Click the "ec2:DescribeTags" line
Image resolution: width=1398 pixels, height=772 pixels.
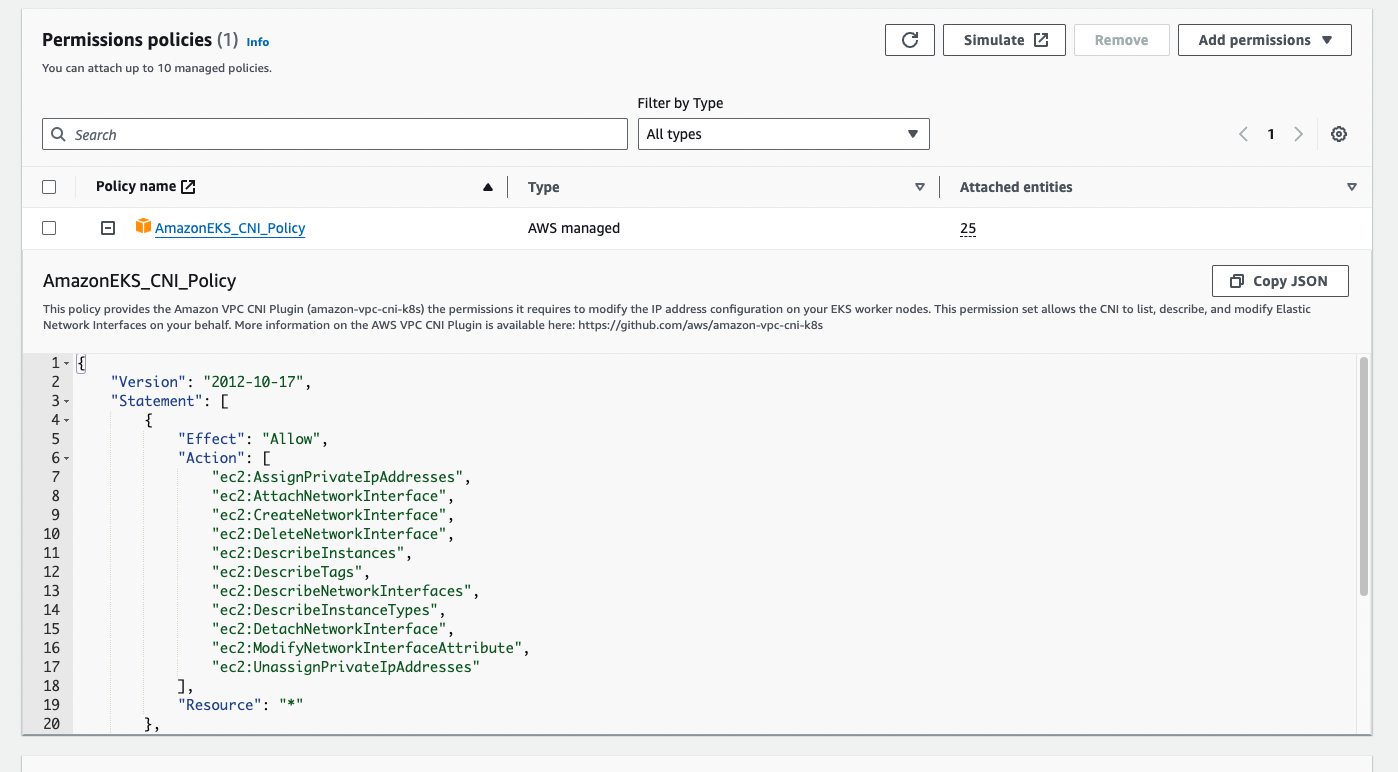coord(290,572)
